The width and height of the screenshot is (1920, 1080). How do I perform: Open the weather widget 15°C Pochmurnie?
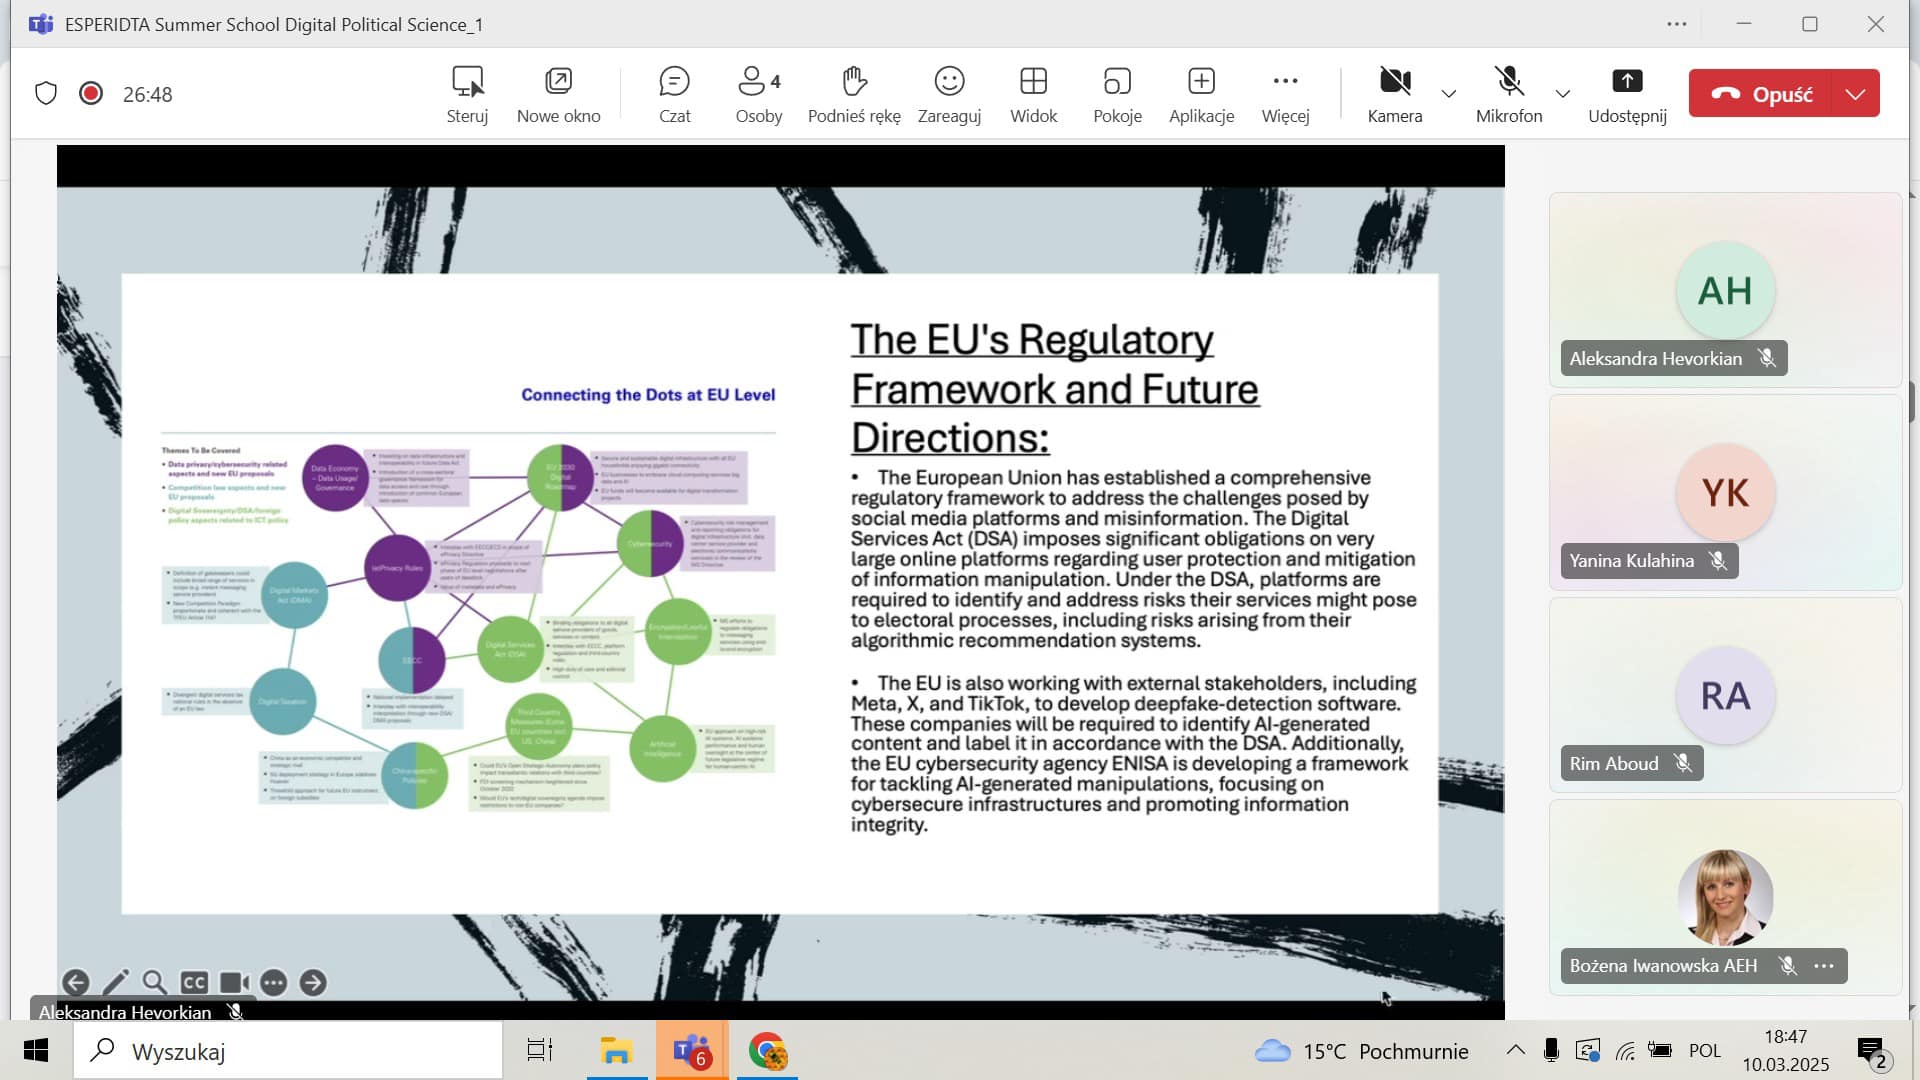[1361, 1051]
